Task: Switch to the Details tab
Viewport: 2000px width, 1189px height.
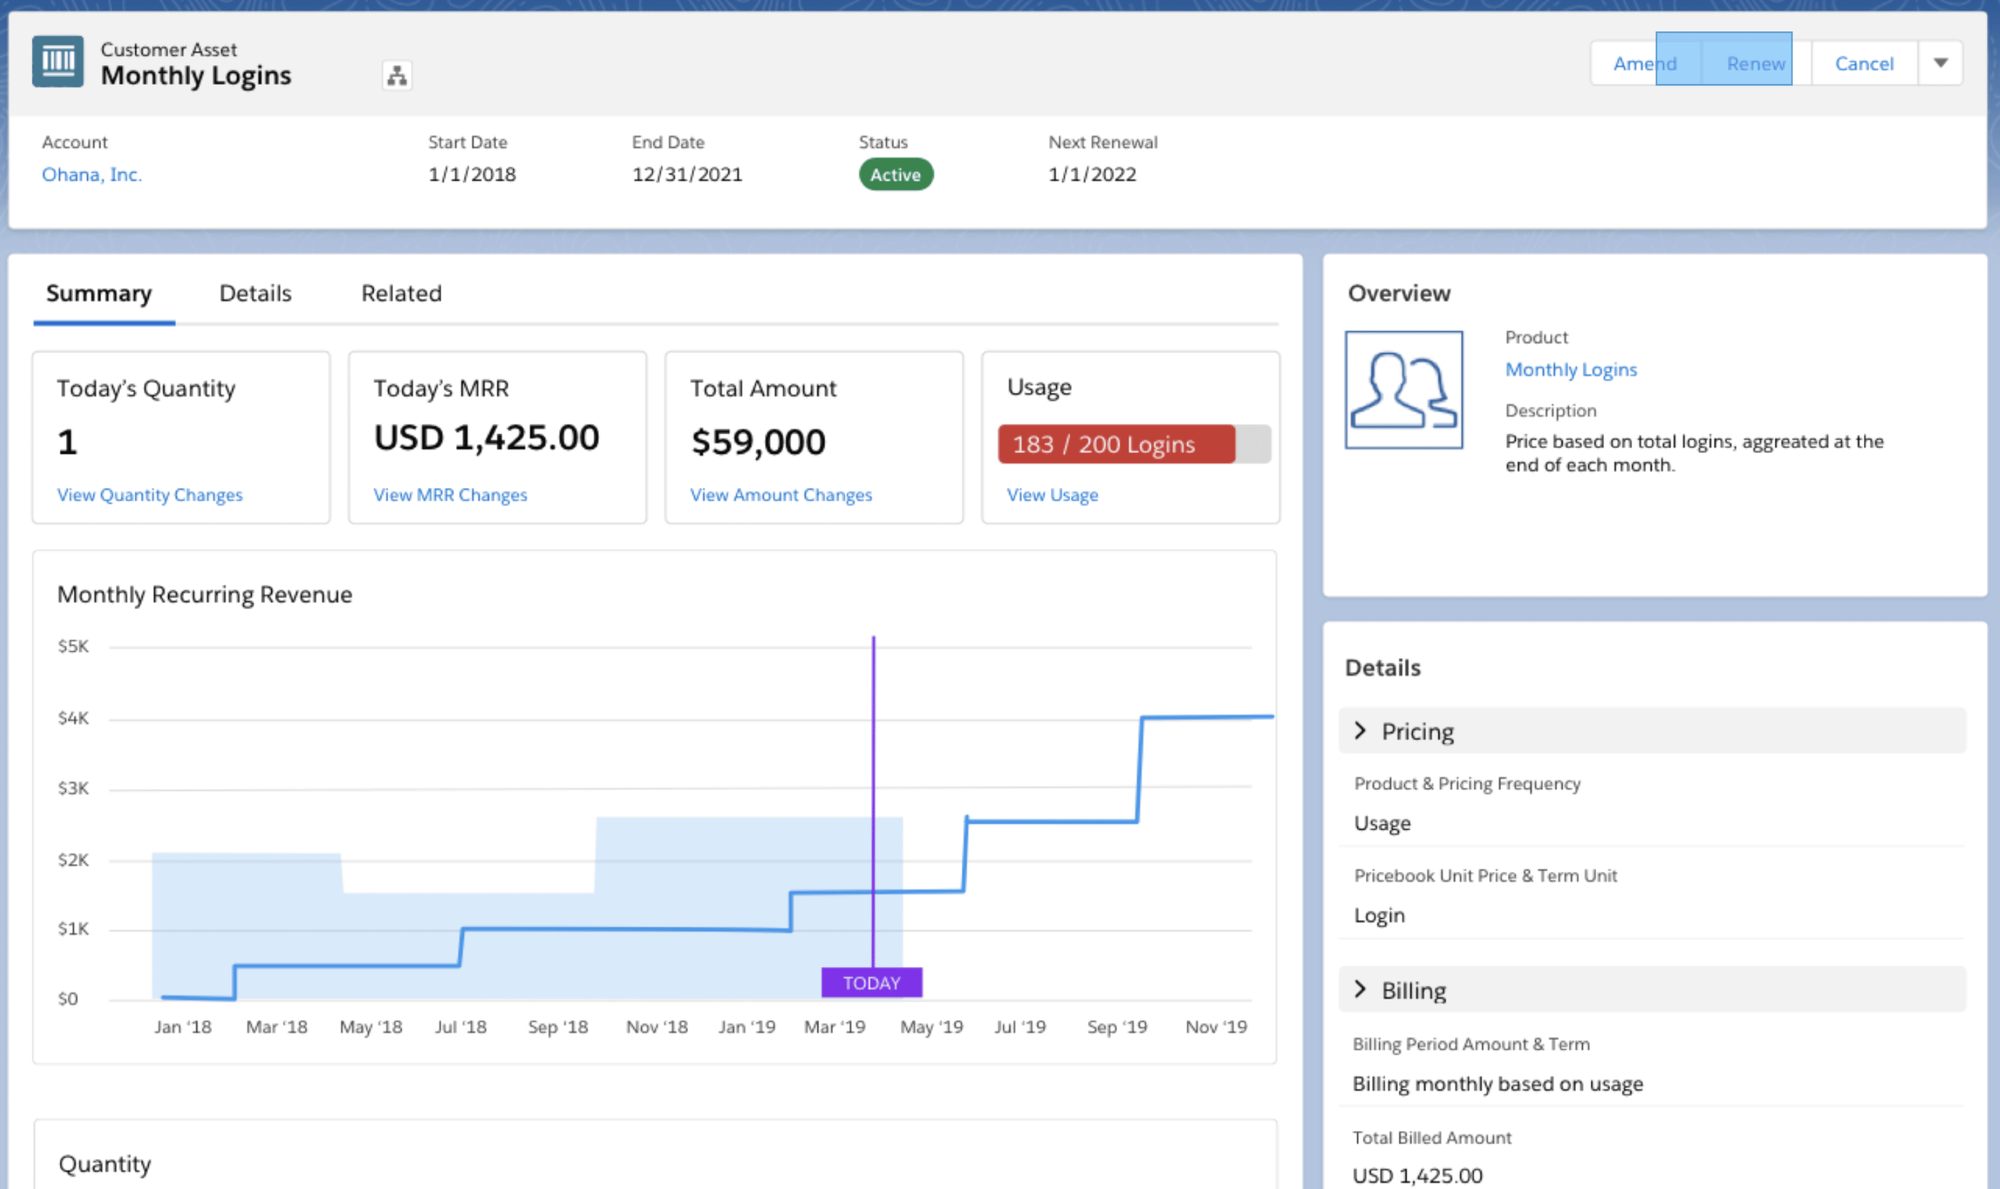Action: pyautogui.click(x=255, y=293)
